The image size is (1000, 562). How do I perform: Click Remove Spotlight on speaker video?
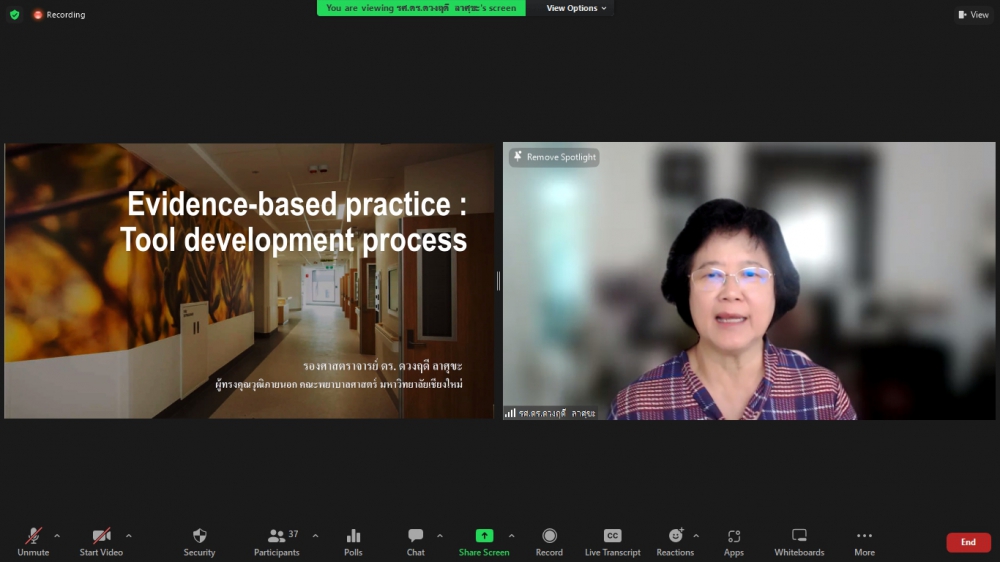tap(554, 157)
